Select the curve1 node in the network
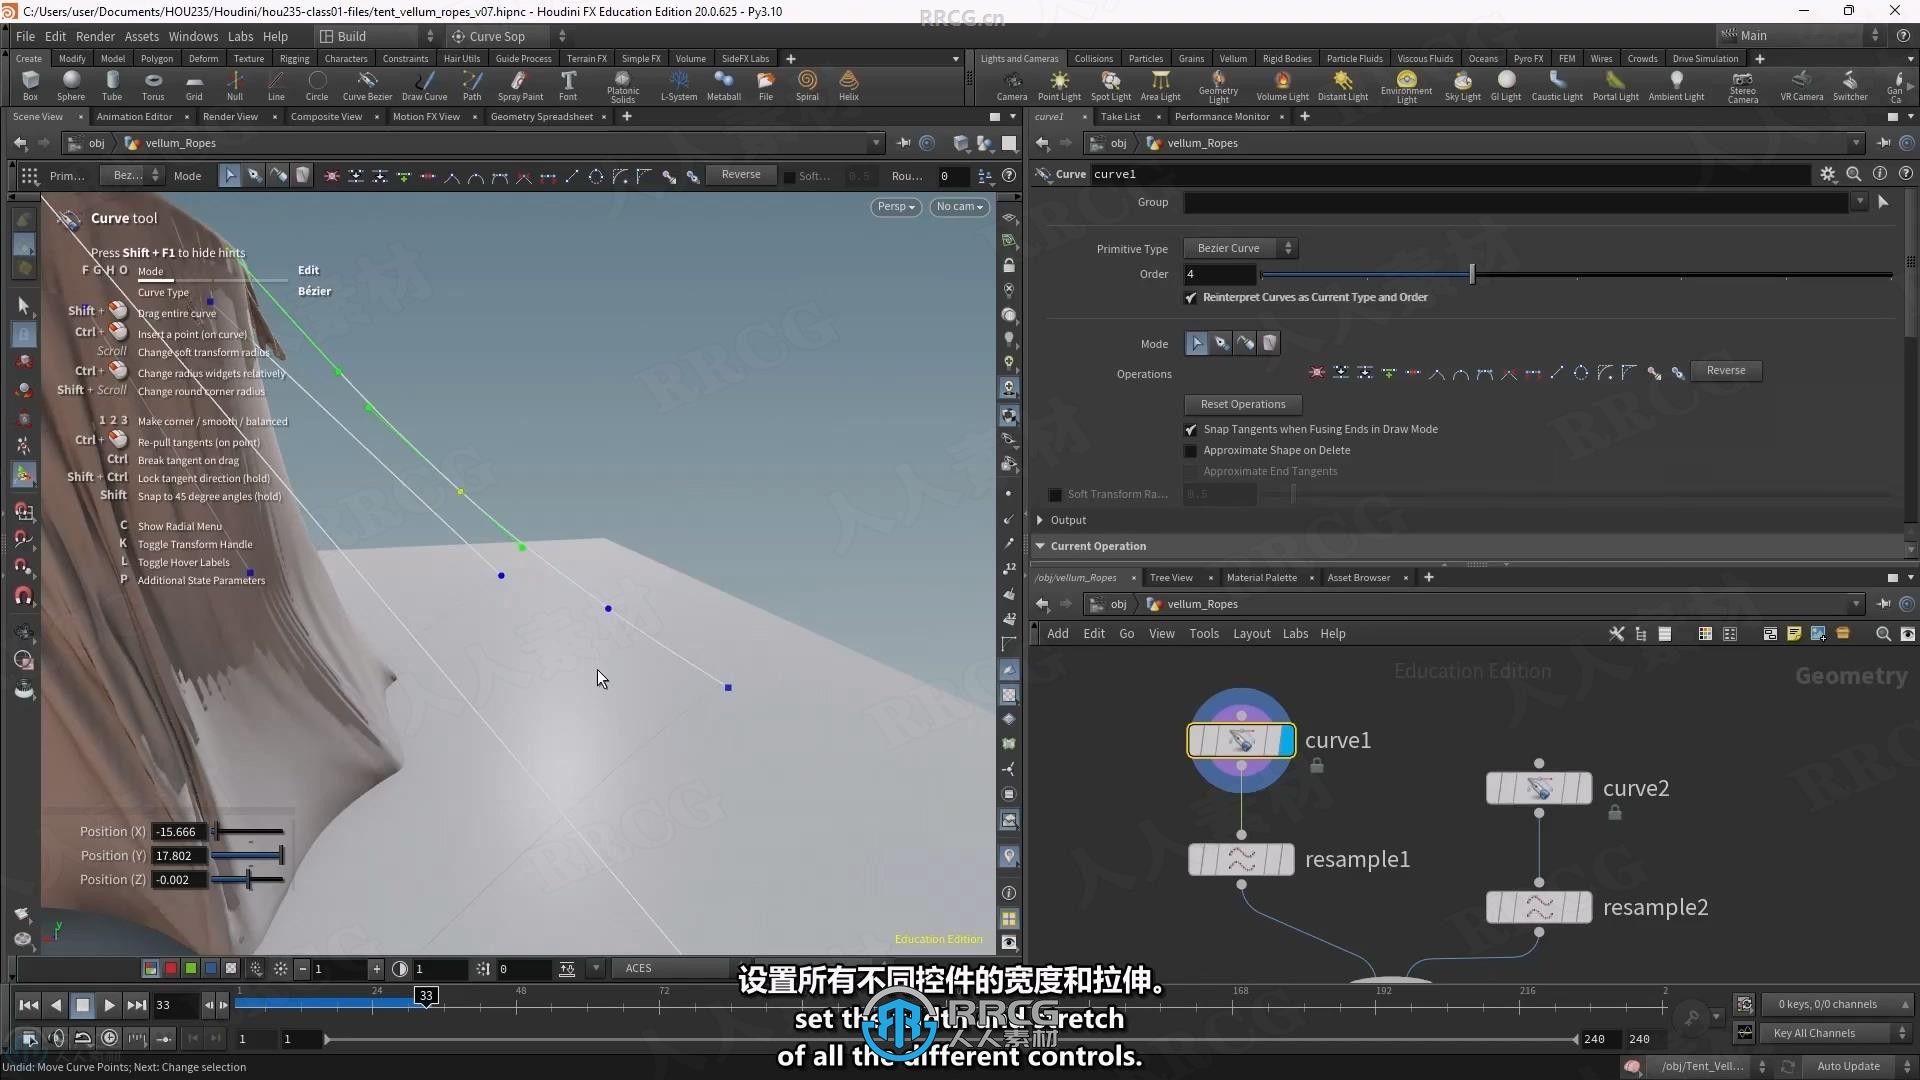1920x1080 pixels. [x=1241, y=741]
